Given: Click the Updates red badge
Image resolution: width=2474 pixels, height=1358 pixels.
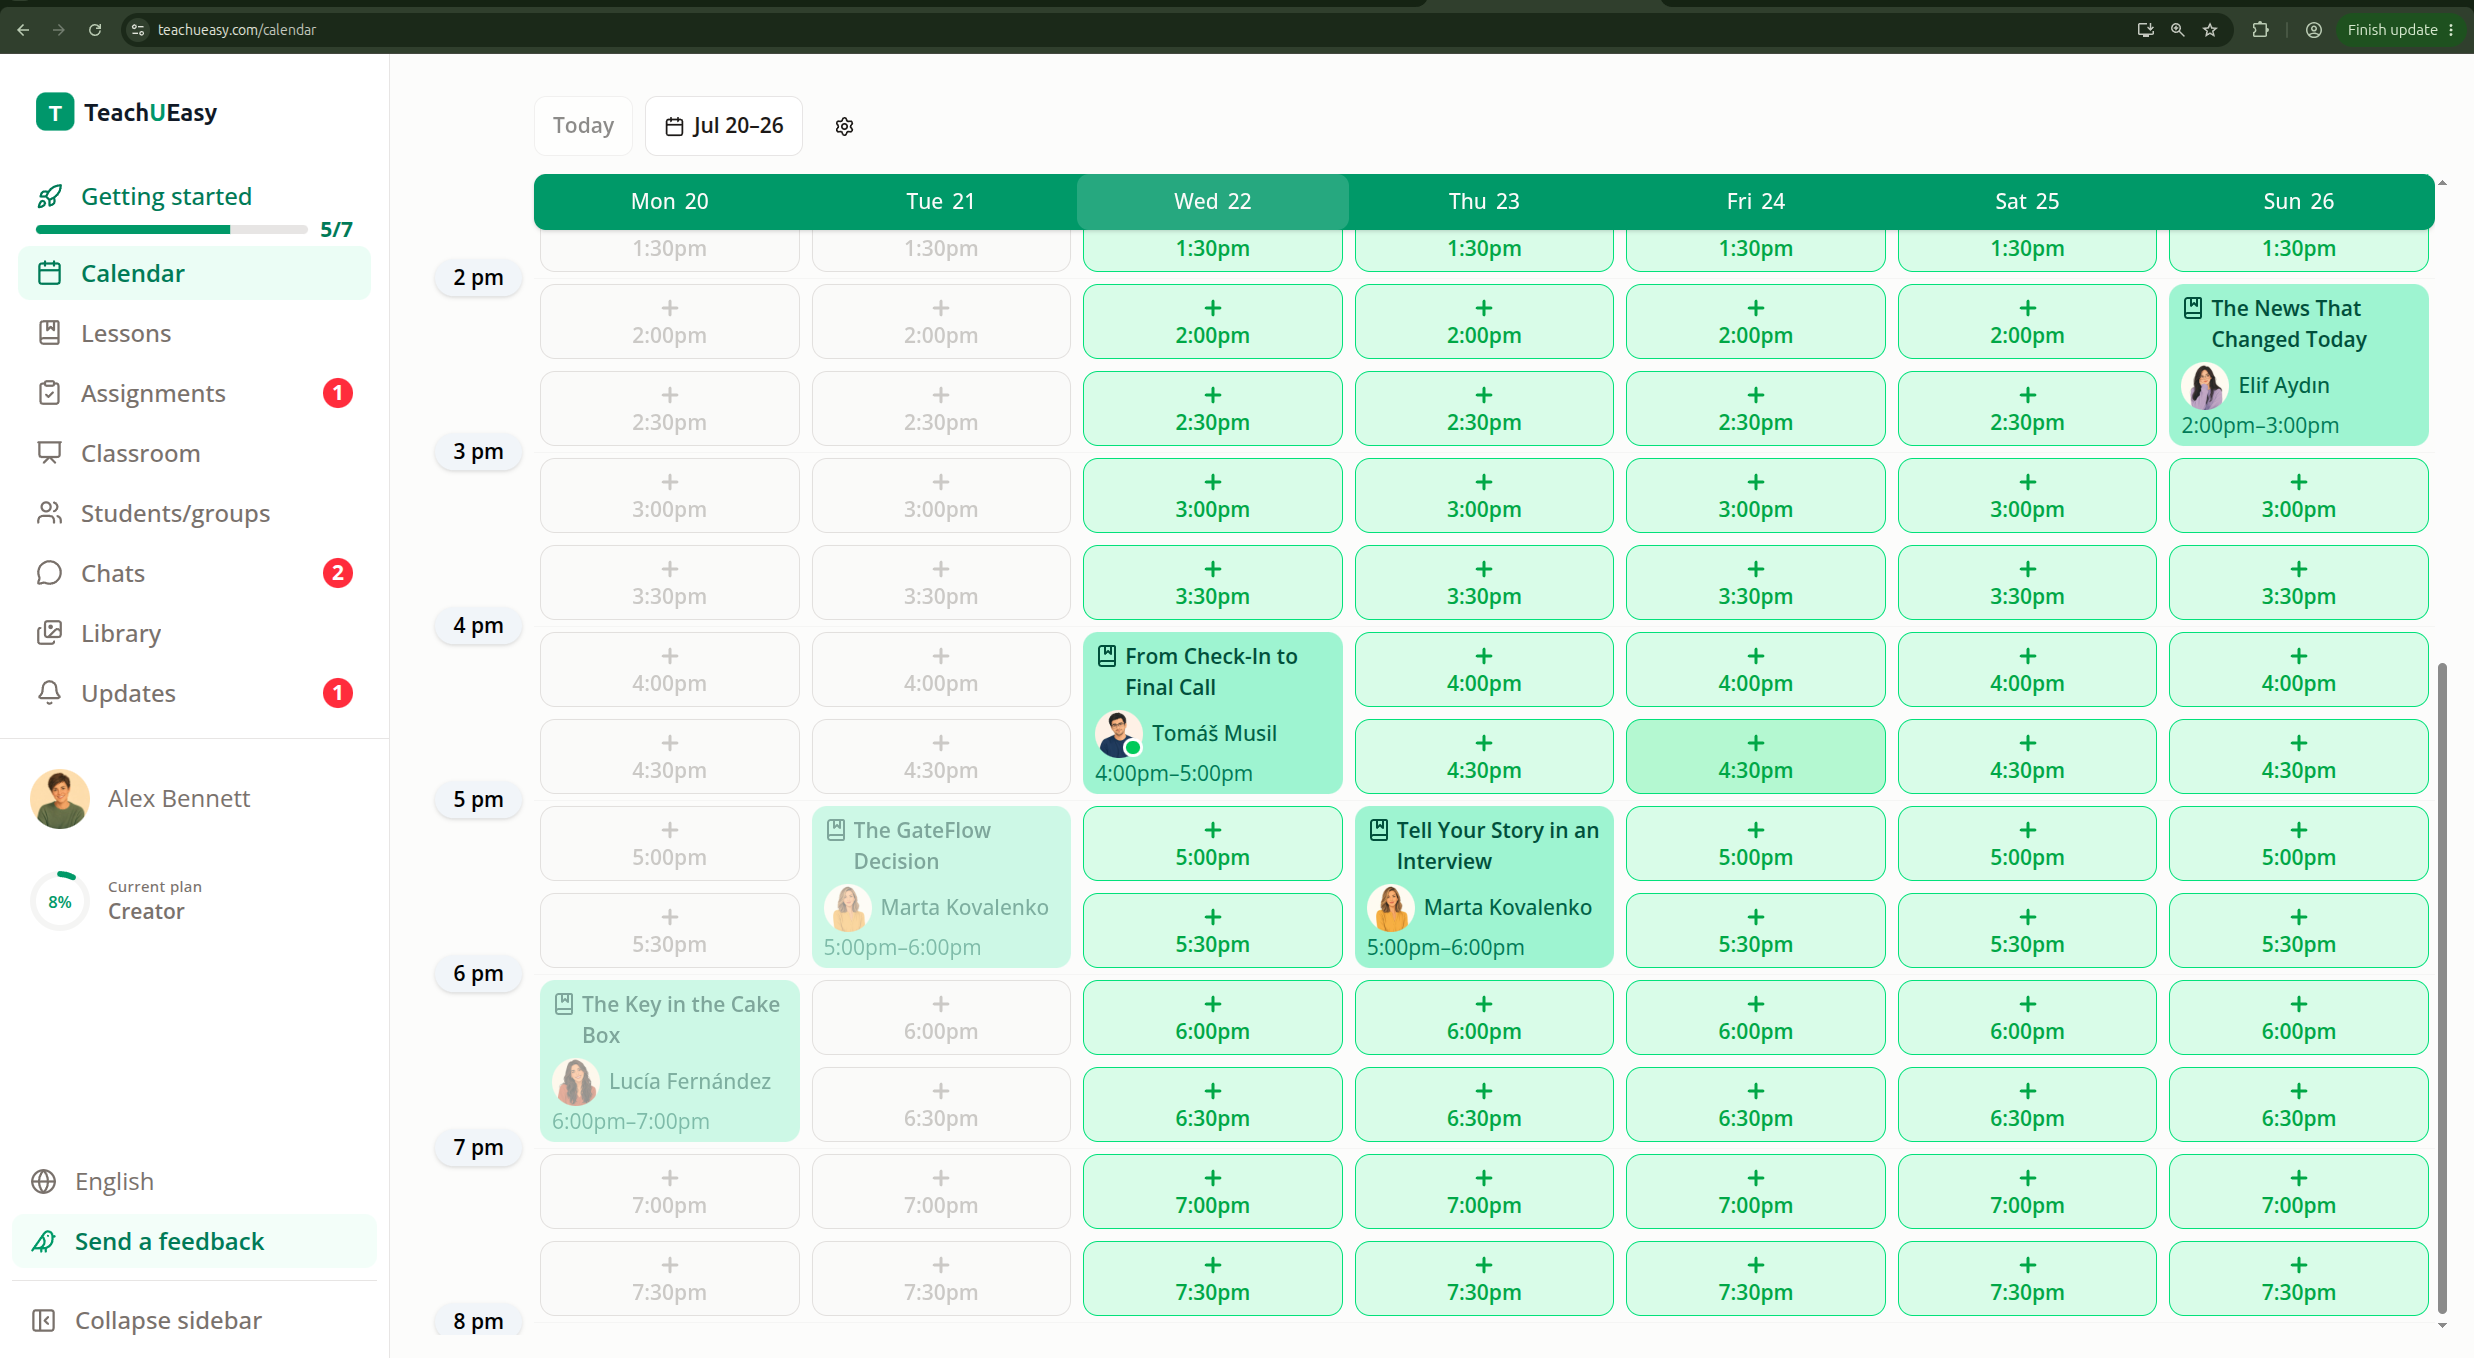Looking at the screenshot, I should coord(338,693).
